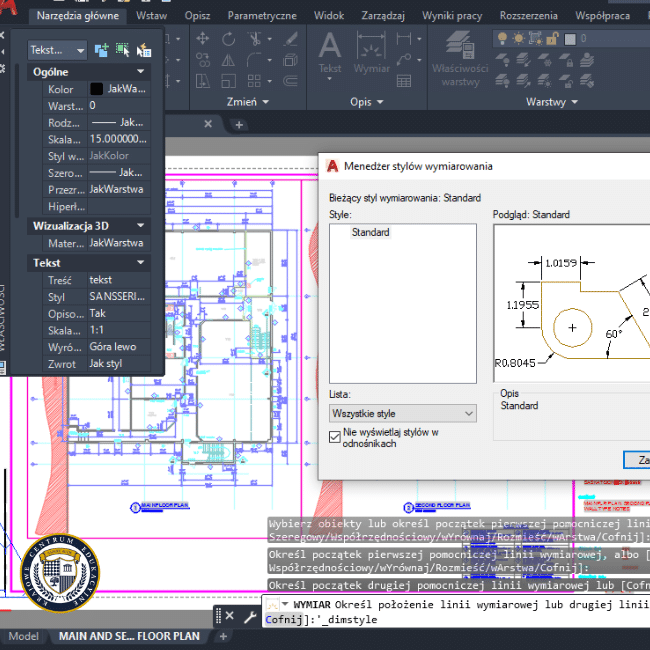The width and height of the screenshot is (650, 650).
Task: Collapse the Wizualizacja 3D section
Action: pyautogui.click(x=141, y=226)
